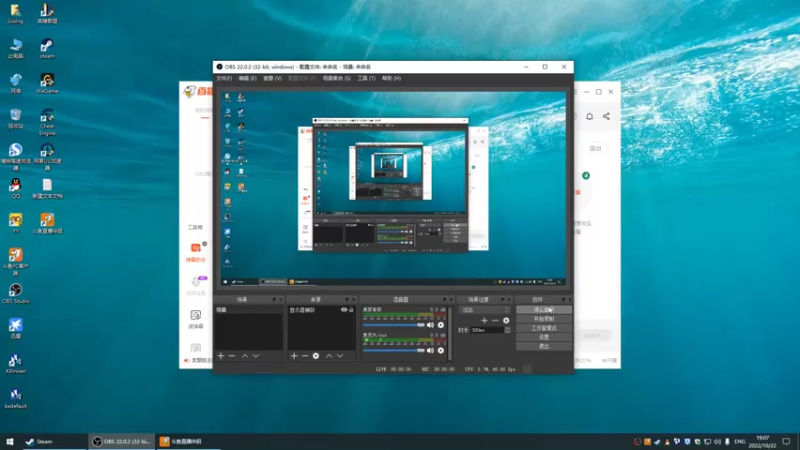Open QQ penguin icon on desktop
Image resolution: width=800 pixels, height=450 pixels.
[15, 188]
